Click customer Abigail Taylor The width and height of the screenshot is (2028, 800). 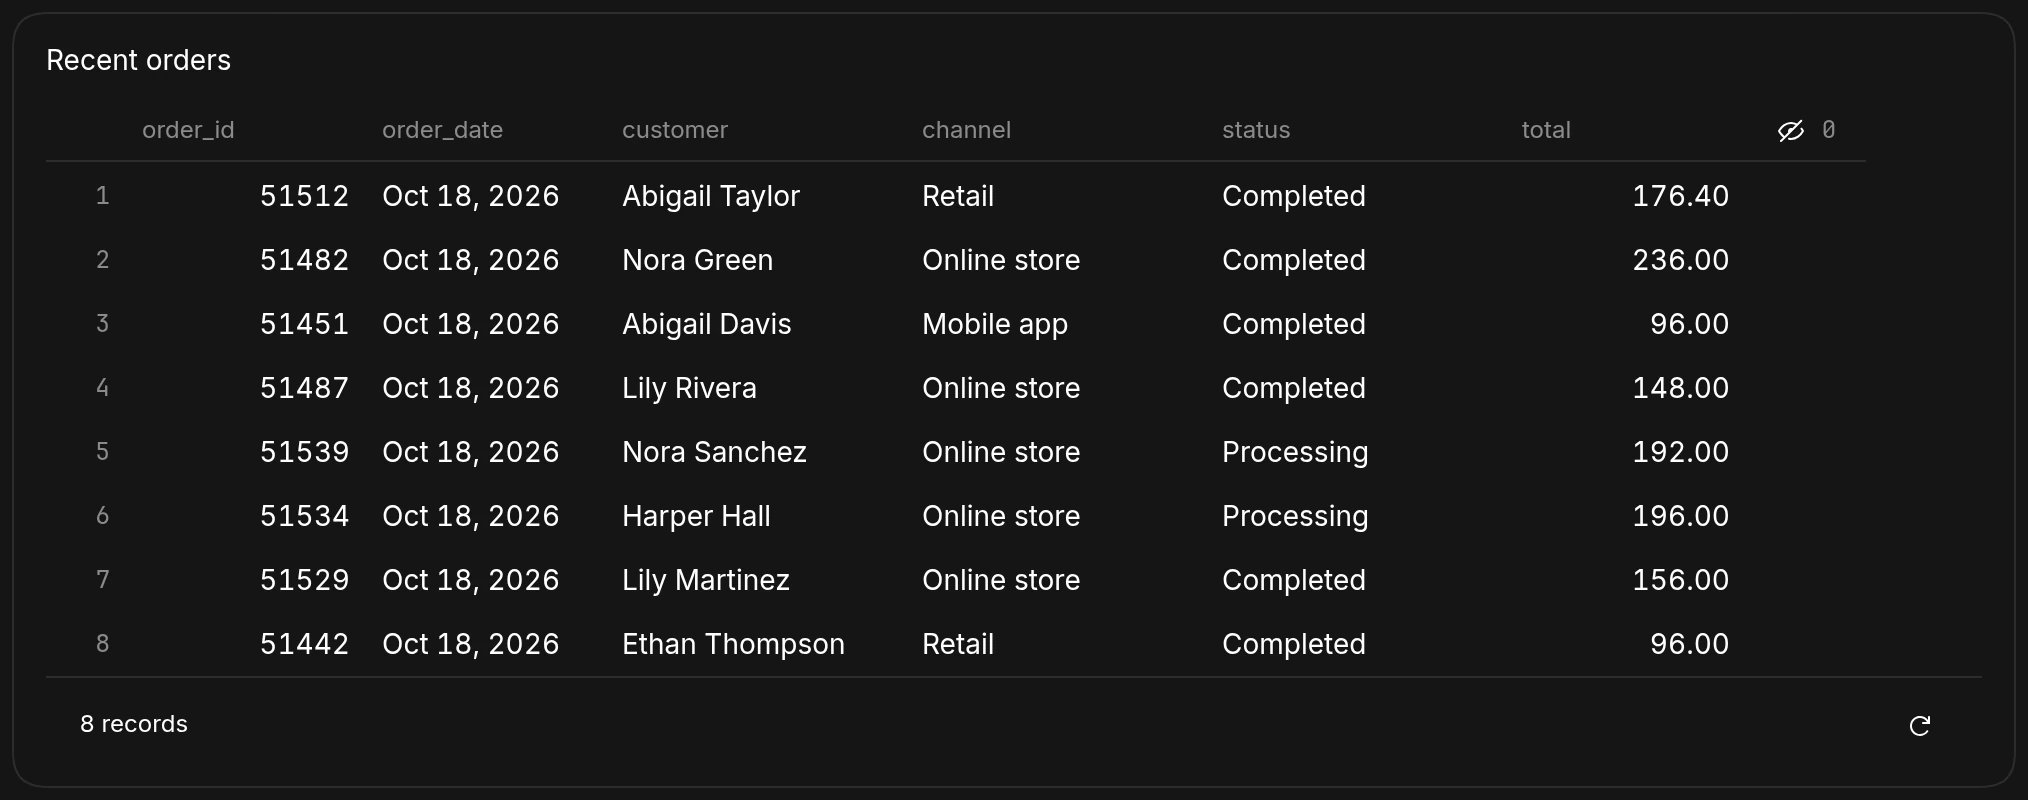click(711, 196)
